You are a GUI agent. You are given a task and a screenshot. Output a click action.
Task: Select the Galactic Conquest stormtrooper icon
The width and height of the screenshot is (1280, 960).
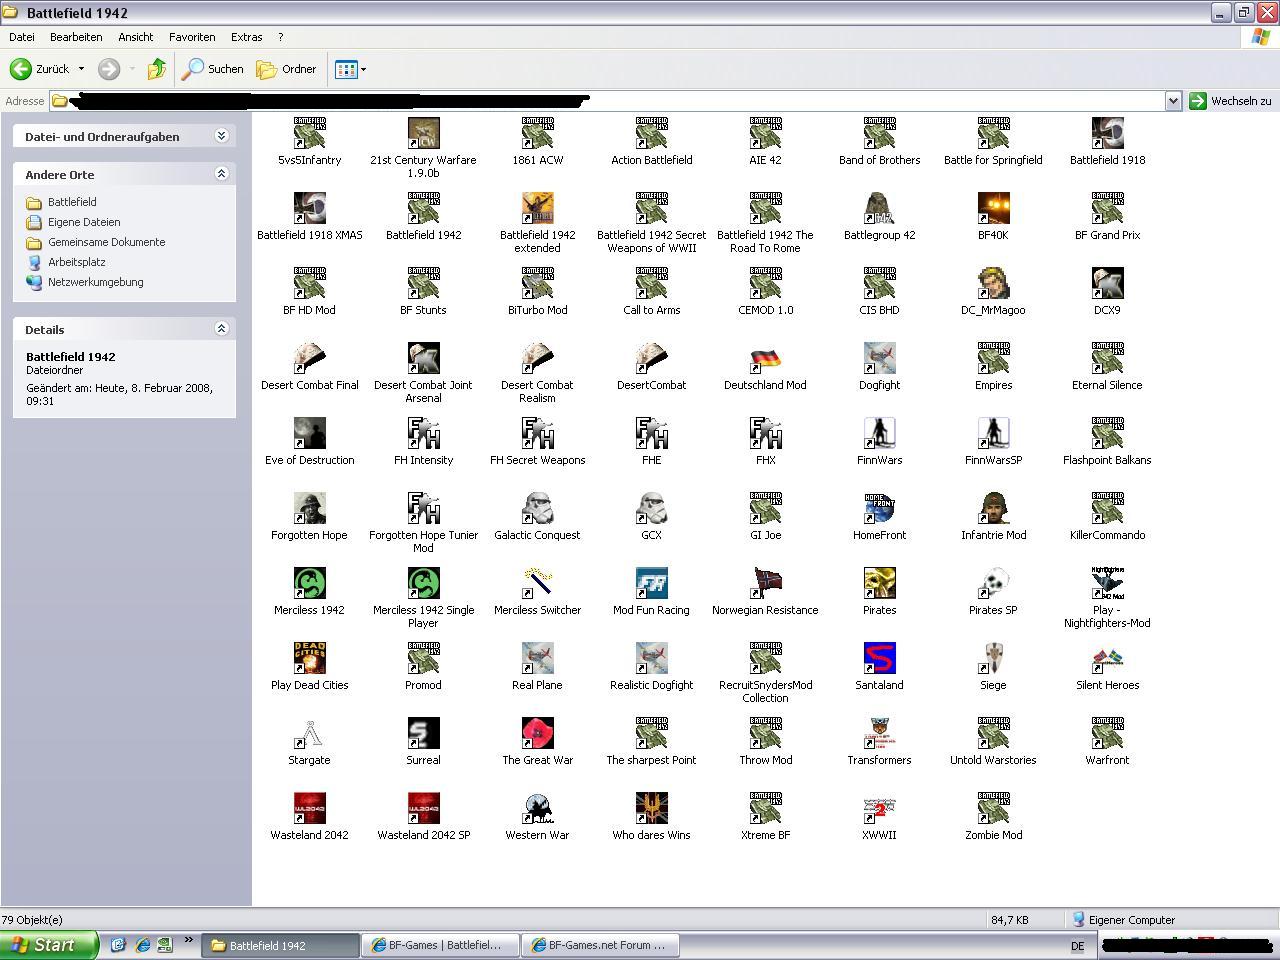[x=537, y=508]
